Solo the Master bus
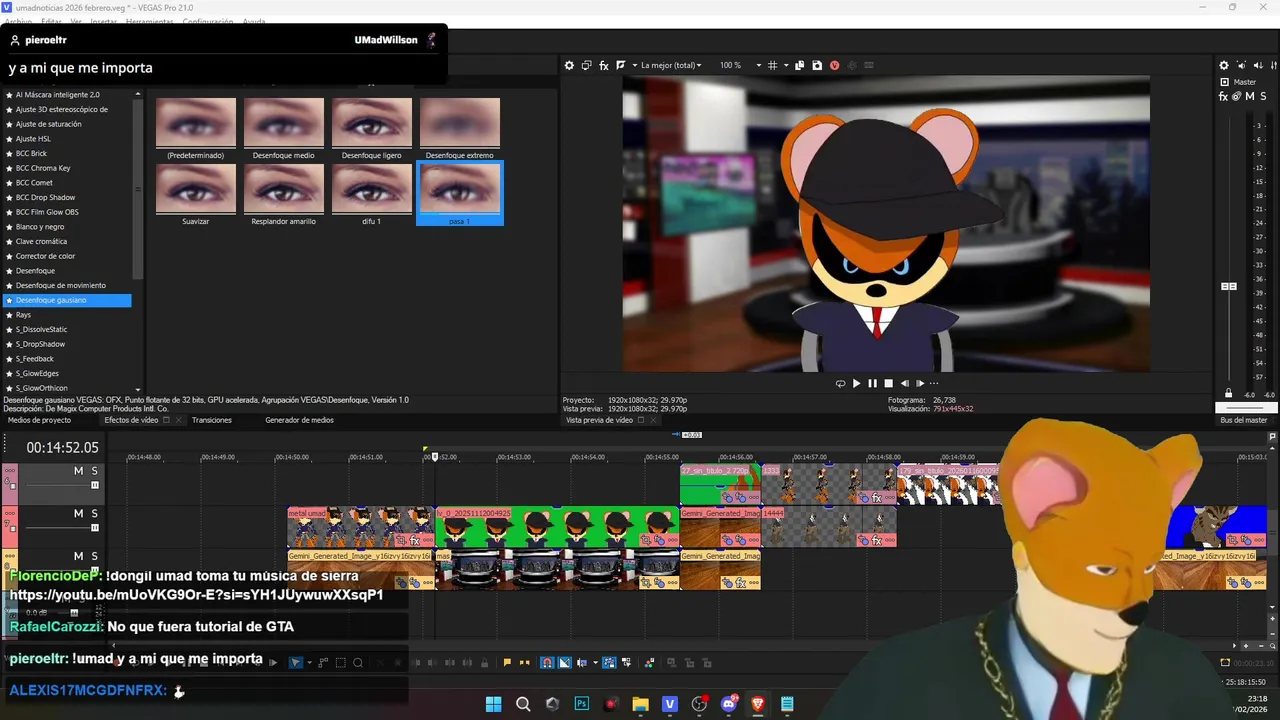Screen dimensions: 1280x720 (1264, 96)
